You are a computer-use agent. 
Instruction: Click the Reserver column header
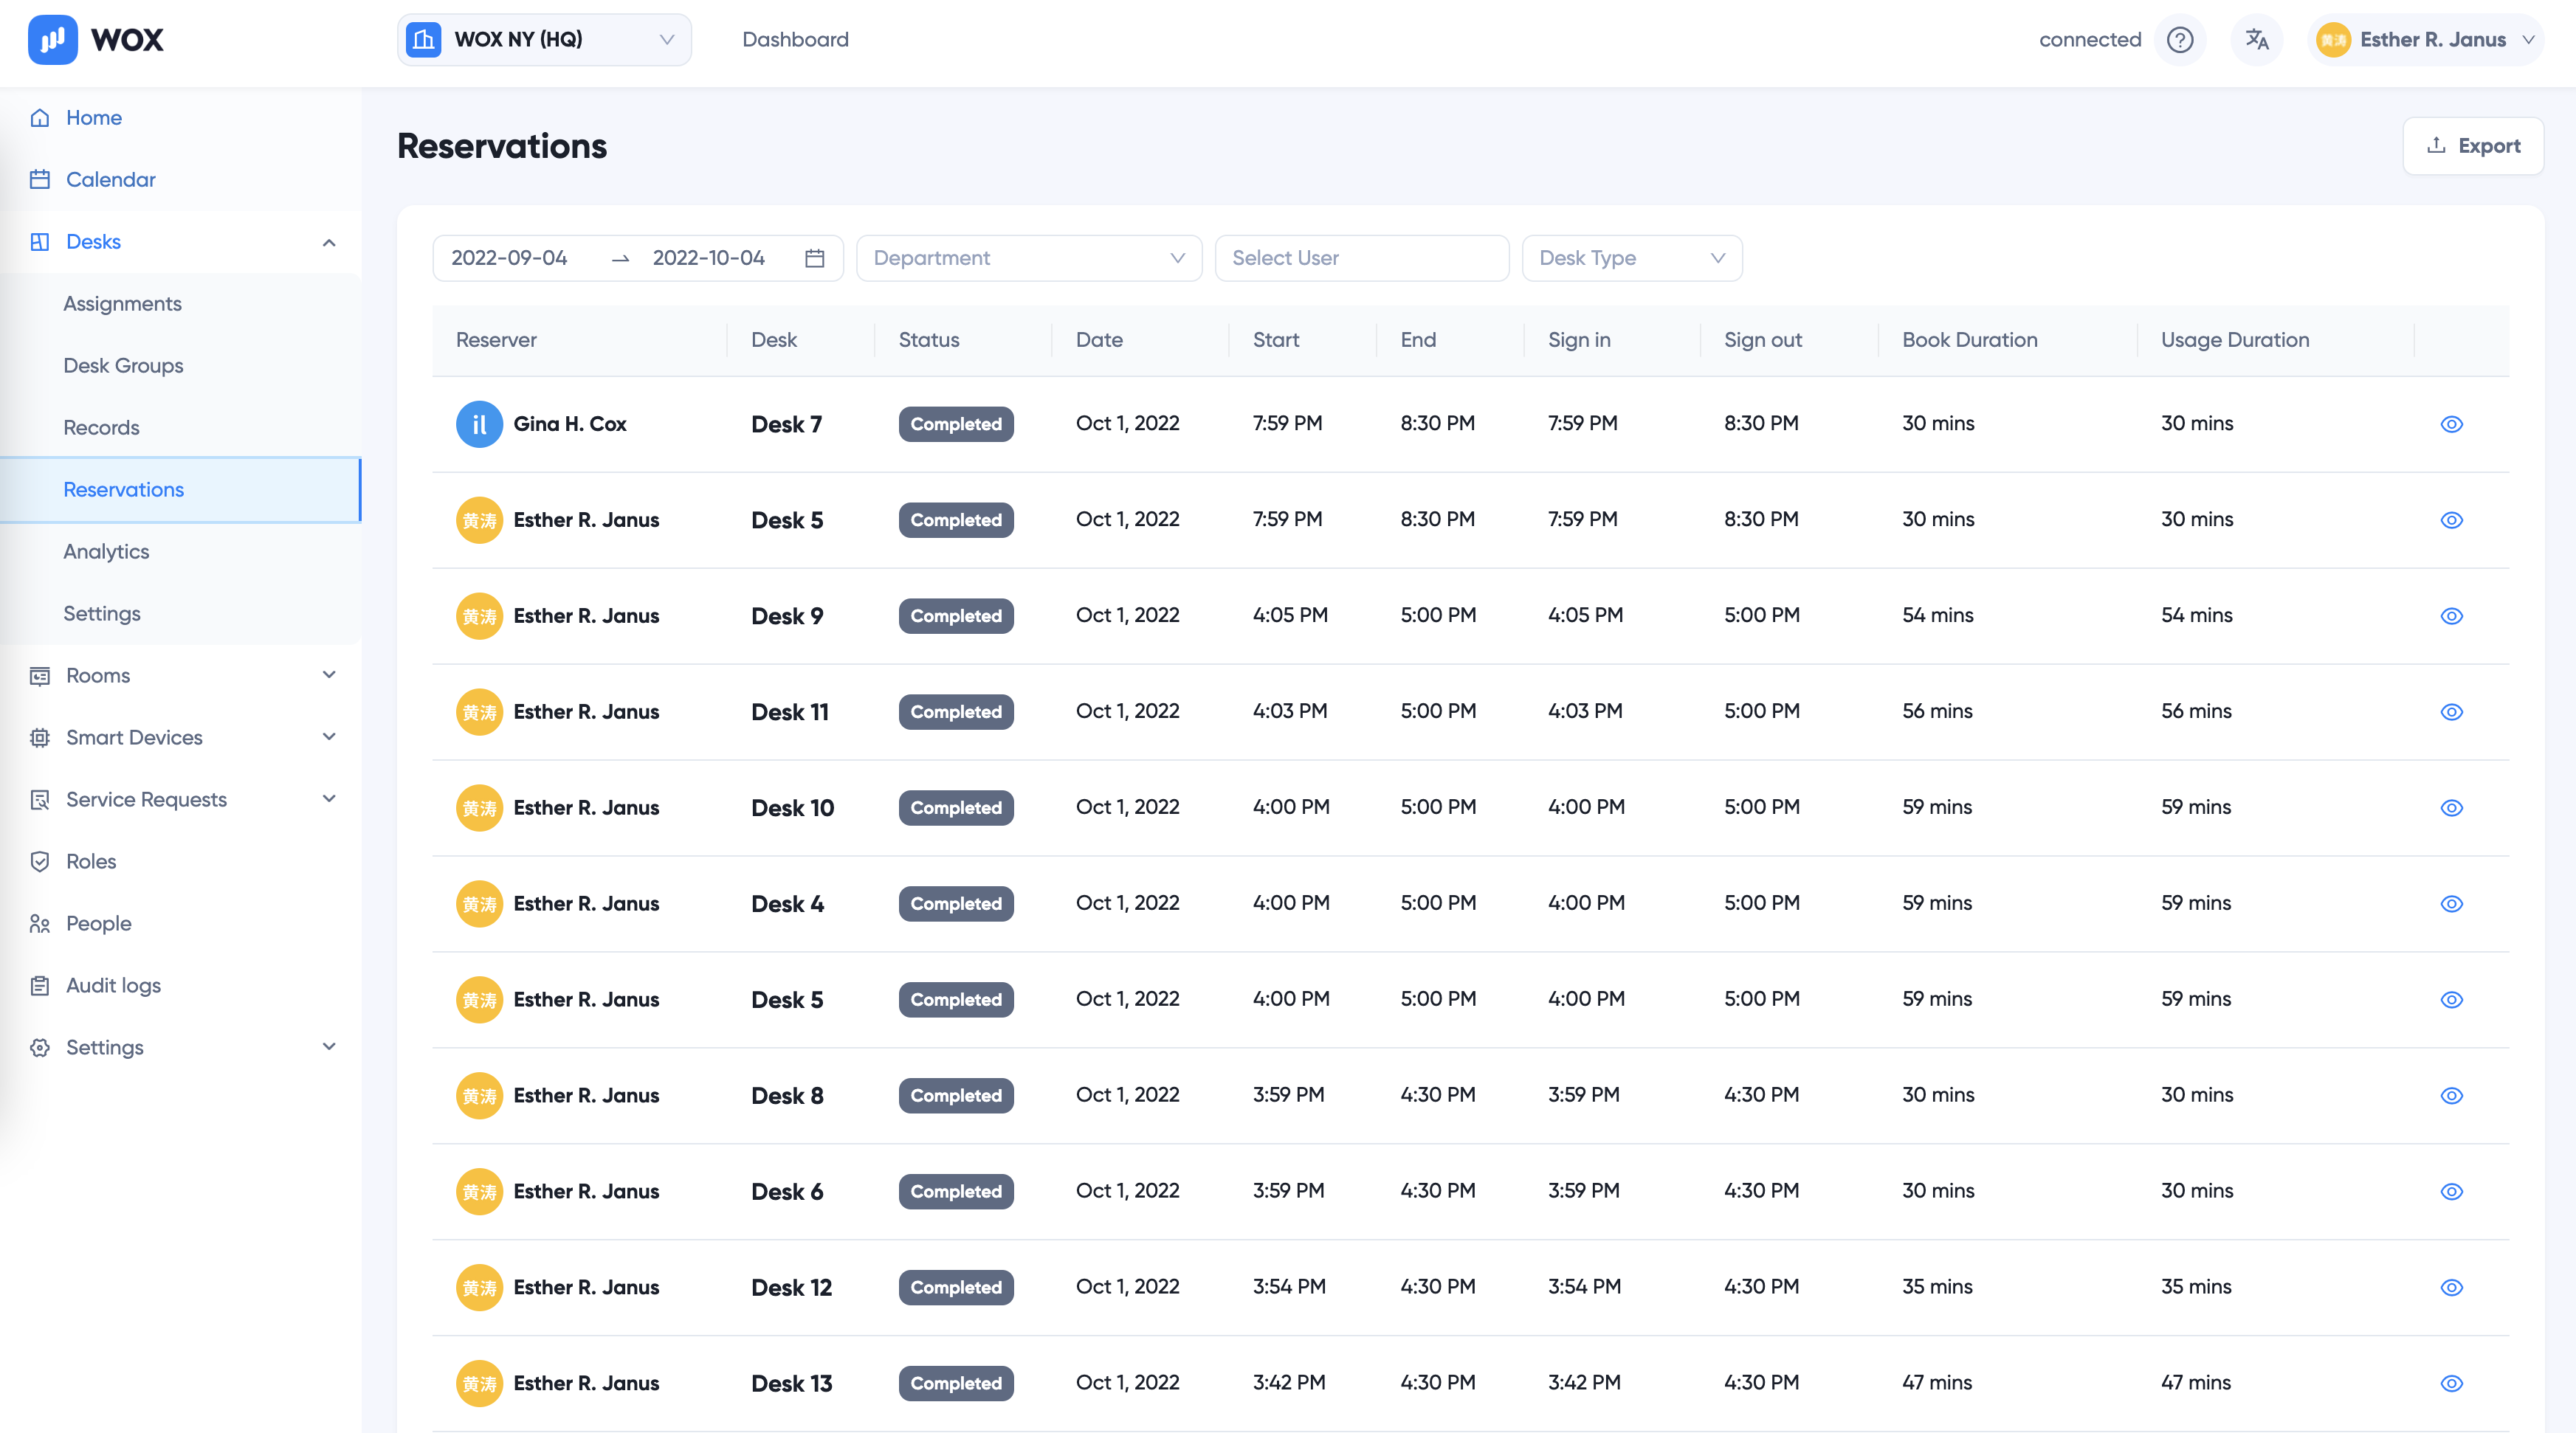click(x=496, y=340)
